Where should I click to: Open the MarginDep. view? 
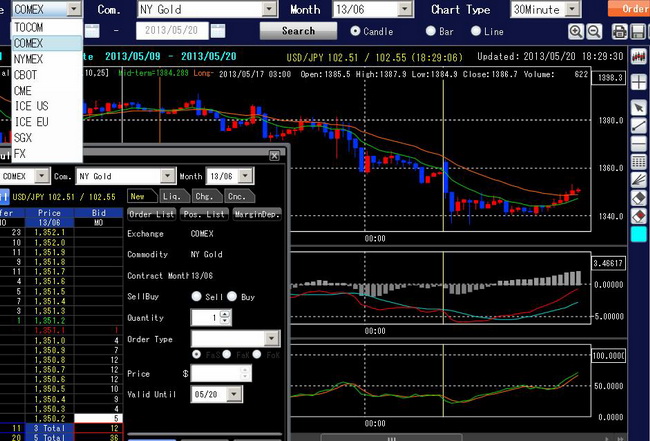point(257,214)
